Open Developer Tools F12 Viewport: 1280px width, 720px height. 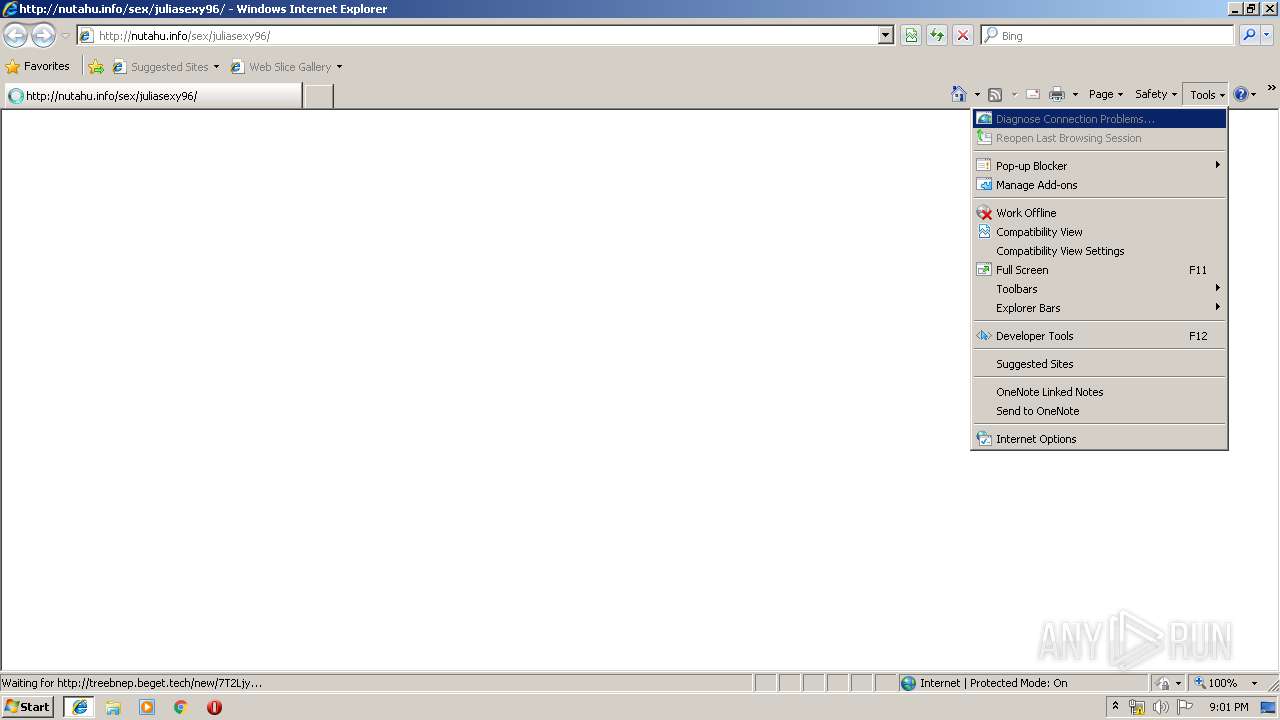tap(1099, 336)
